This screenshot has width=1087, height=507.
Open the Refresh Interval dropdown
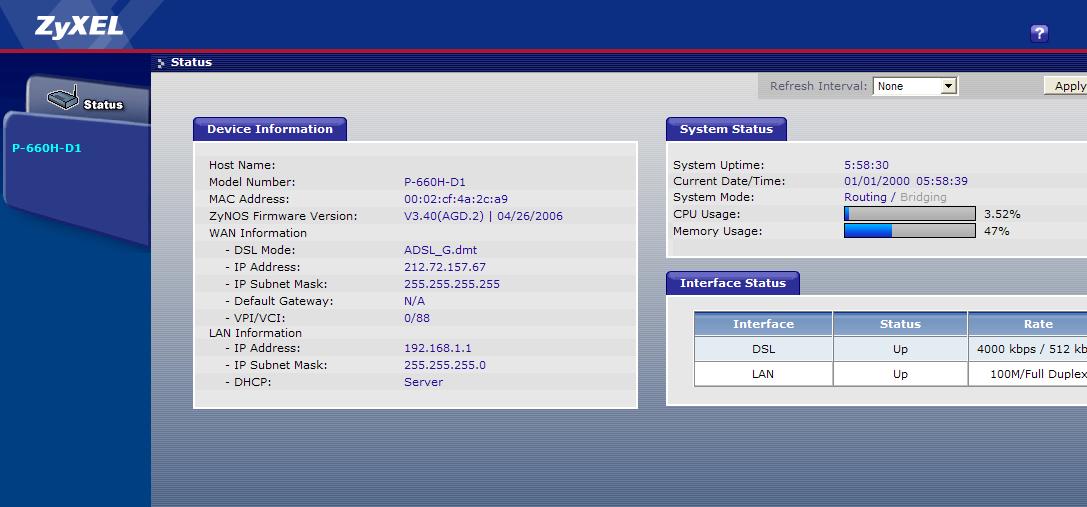914,86
